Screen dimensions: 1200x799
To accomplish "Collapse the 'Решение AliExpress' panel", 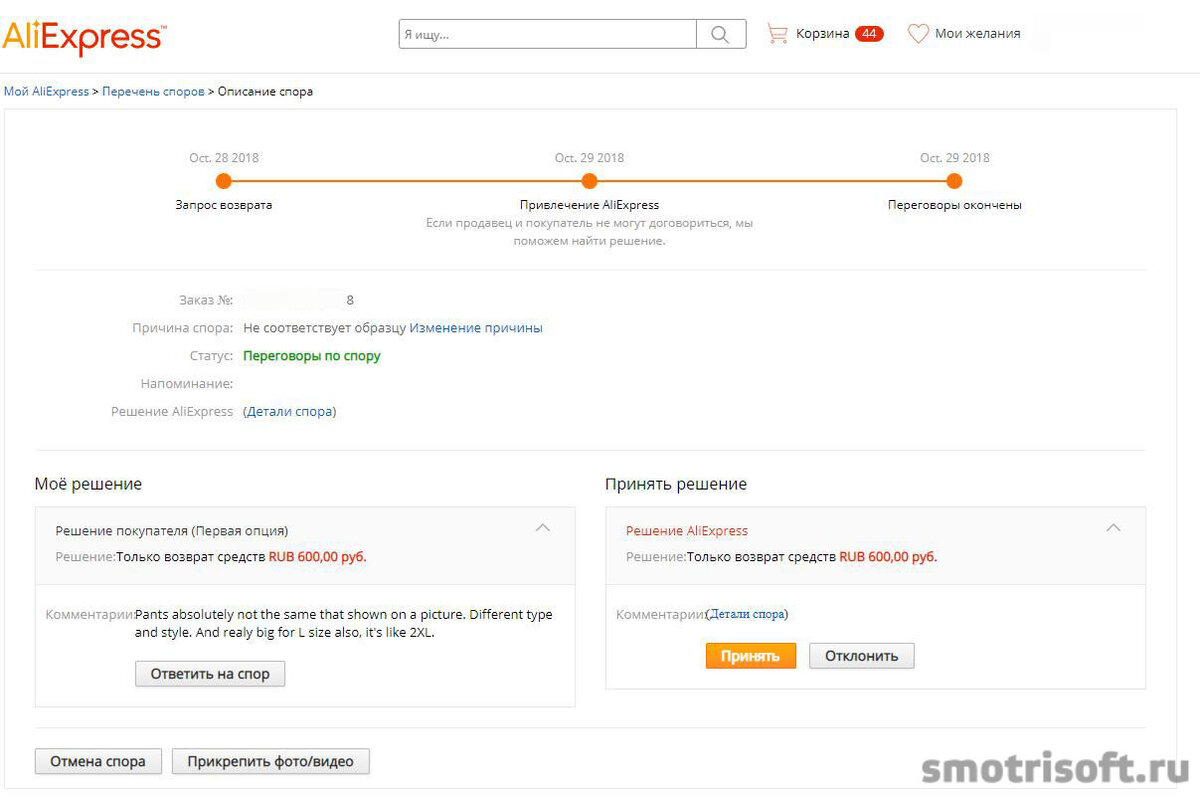I will pyautogui.click(x=1113, y=525).
